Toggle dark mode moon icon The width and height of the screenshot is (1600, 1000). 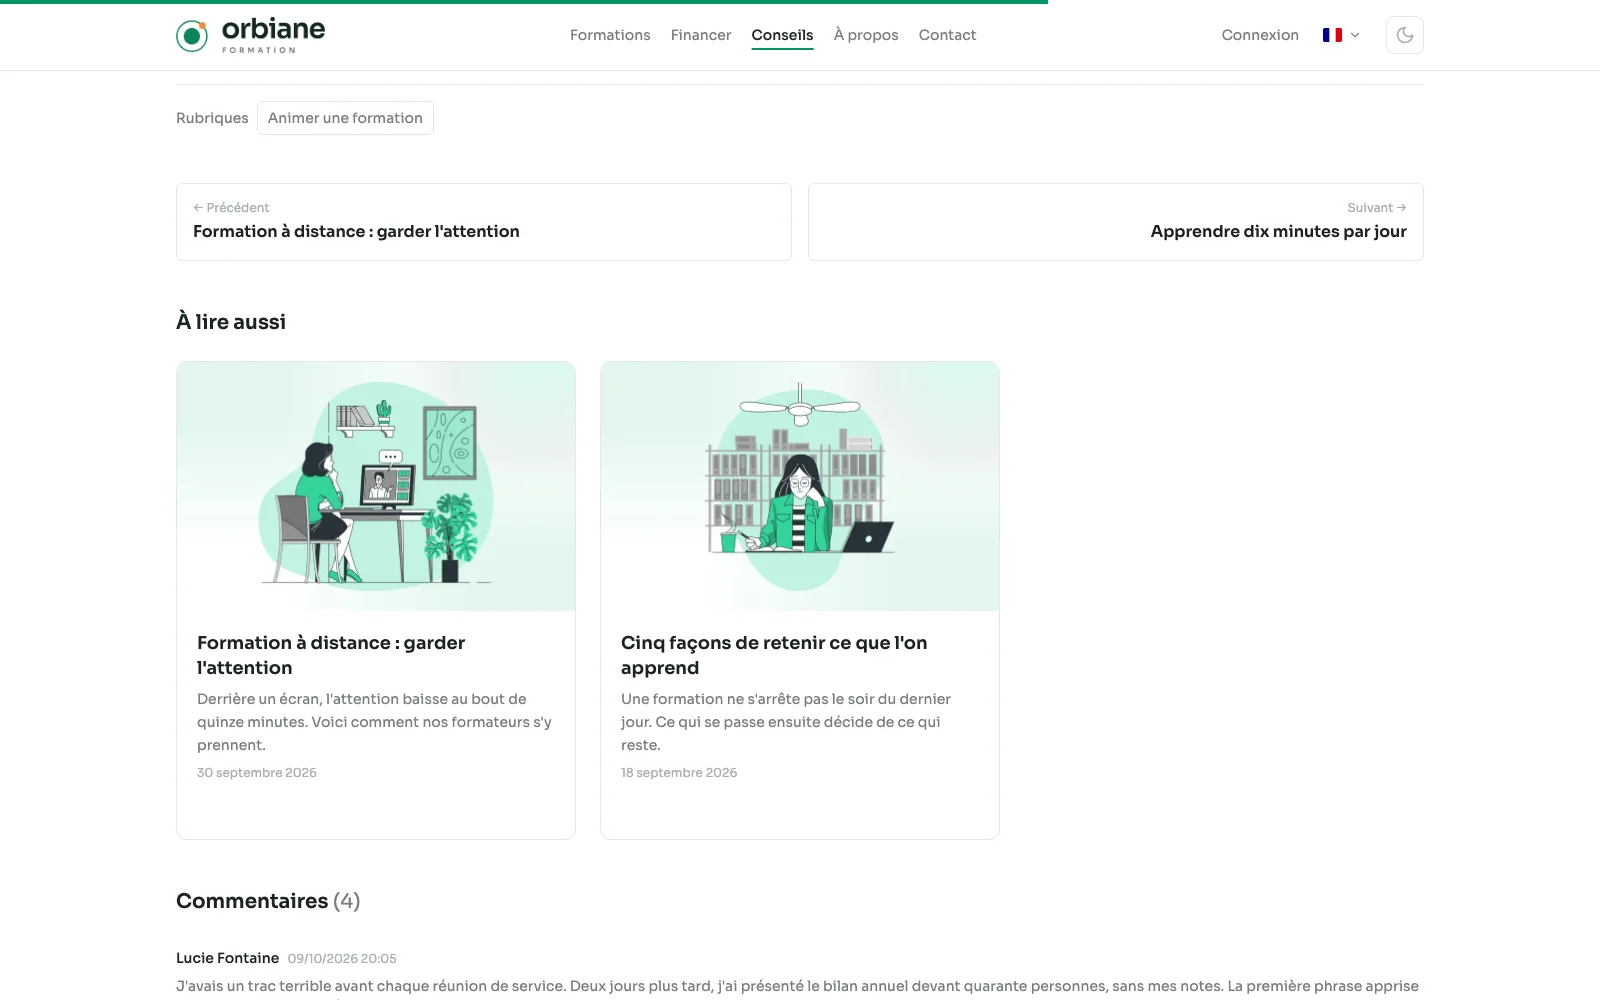coord(1404,35)
